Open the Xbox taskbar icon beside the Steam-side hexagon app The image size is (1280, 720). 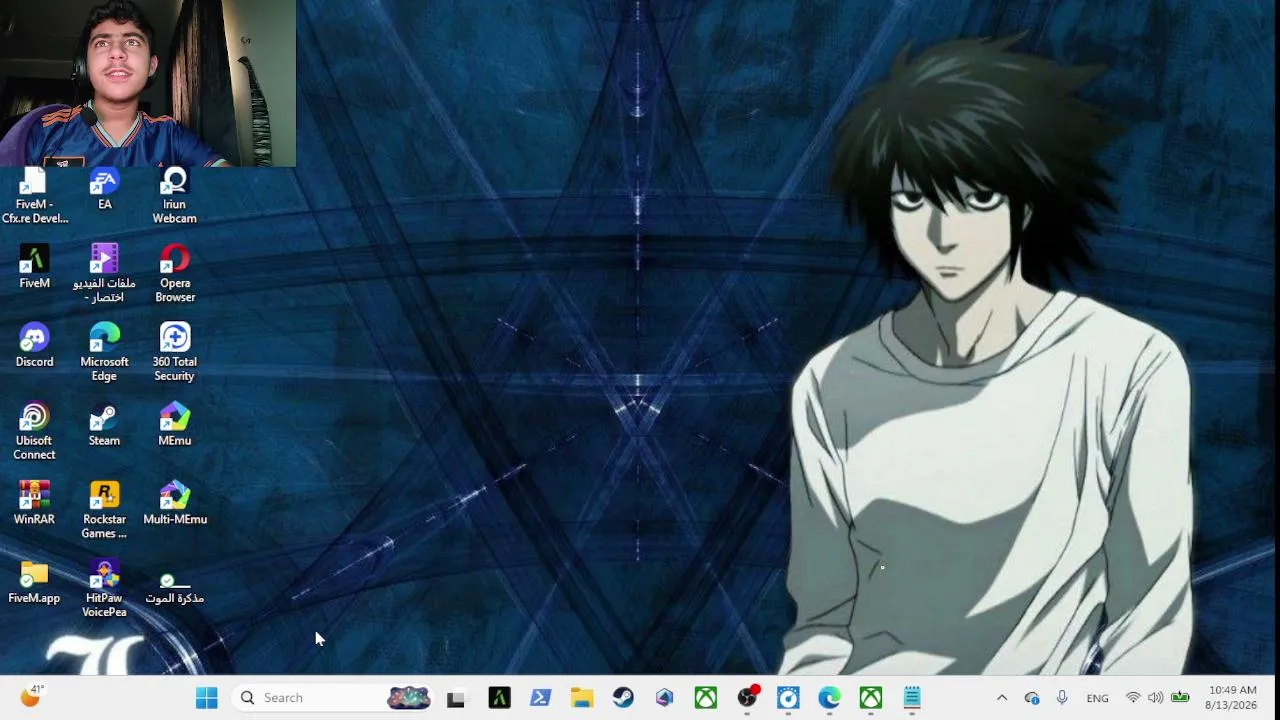(706, 698)
